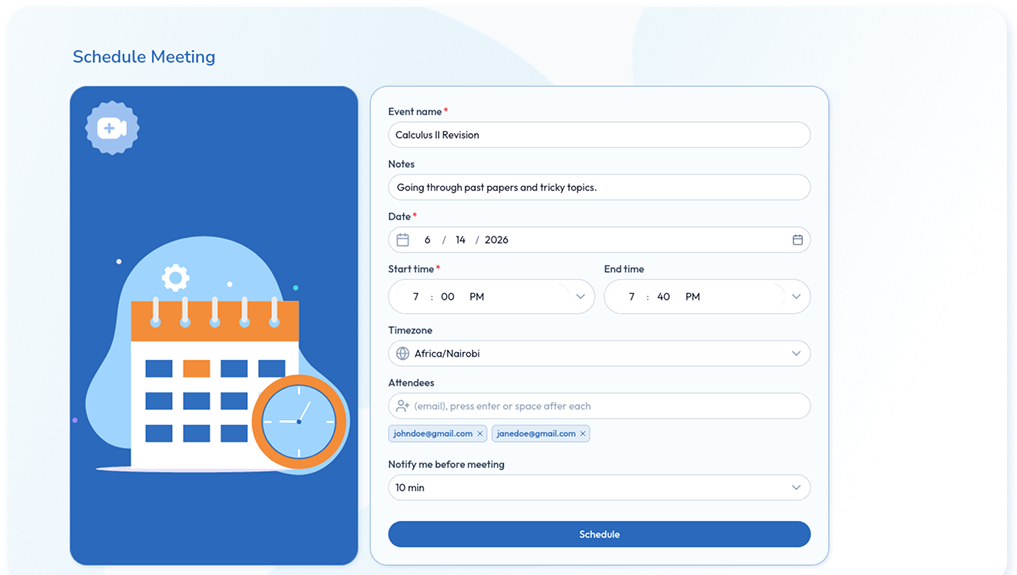Open the Notify me before meeting dropdown

[599, 487]
